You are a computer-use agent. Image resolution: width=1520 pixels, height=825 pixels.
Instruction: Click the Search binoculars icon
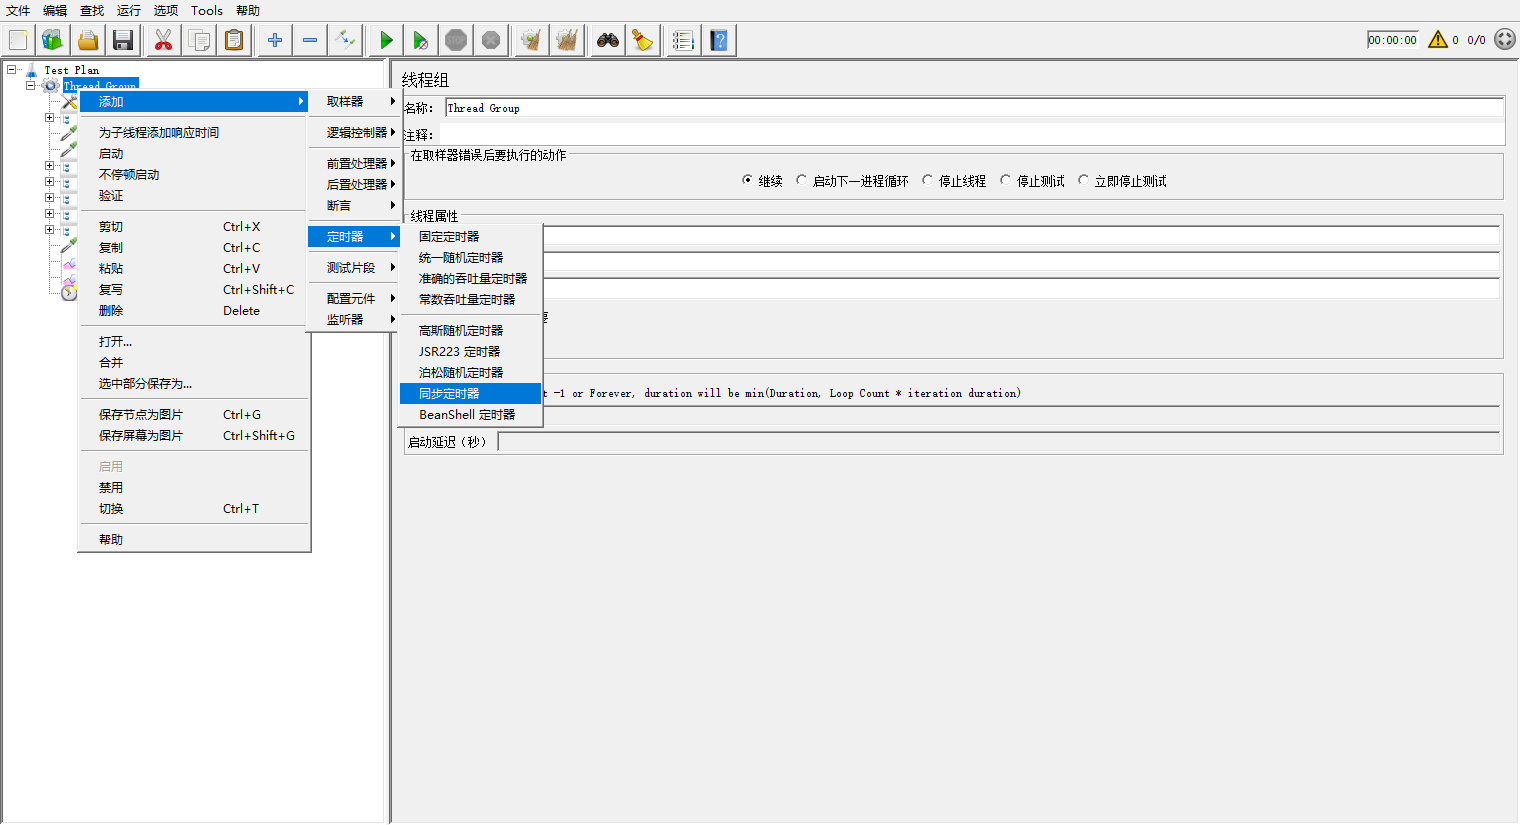tap(607, 40)
